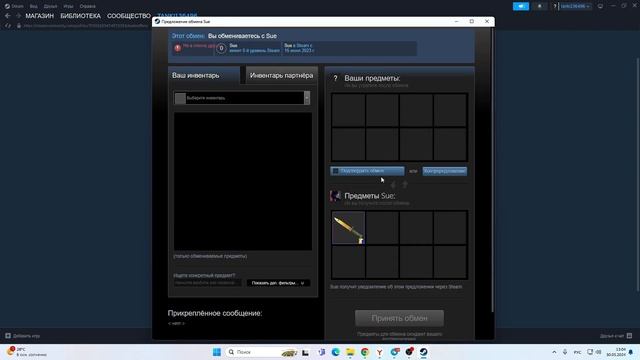
Task: Open File Explorer from taskbar
Action: [x=350, y=352]
